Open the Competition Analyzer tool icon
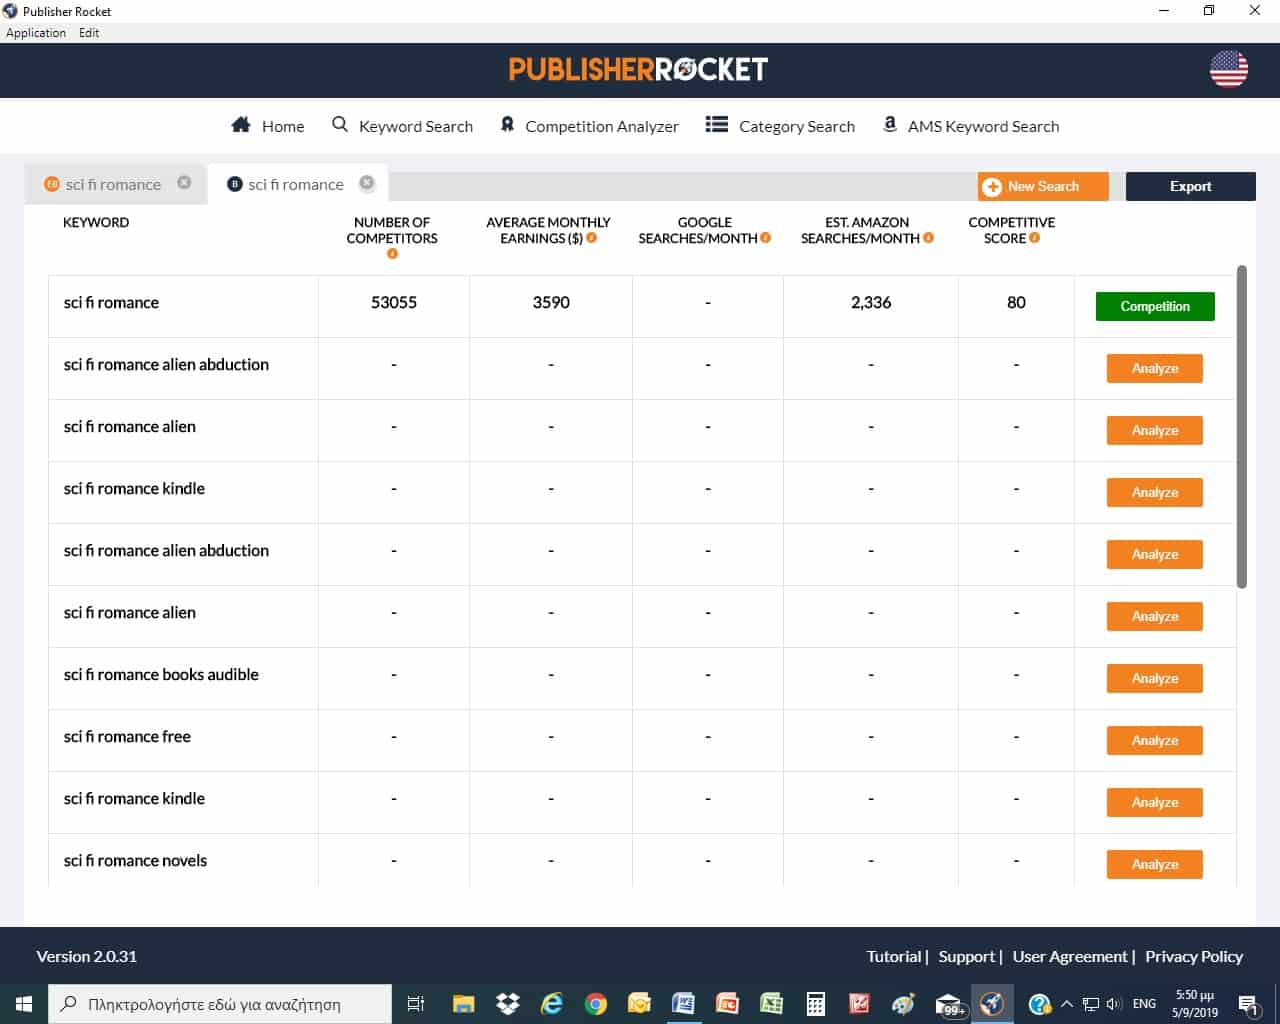Screen dimensions: 1280x1024 coord(508,124)
